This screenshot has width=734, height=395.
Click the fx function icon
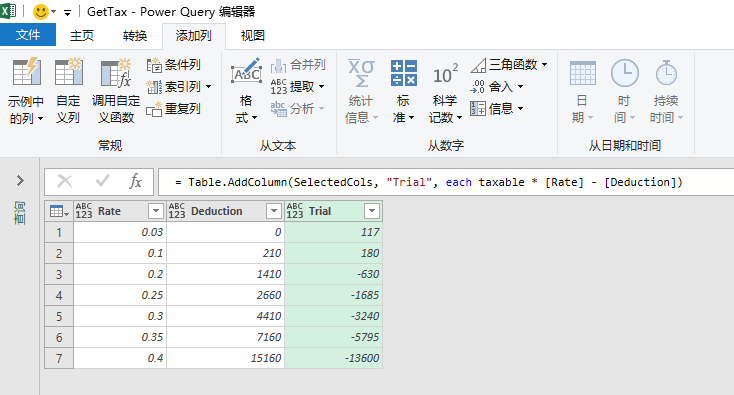click(x=135, y=181)
